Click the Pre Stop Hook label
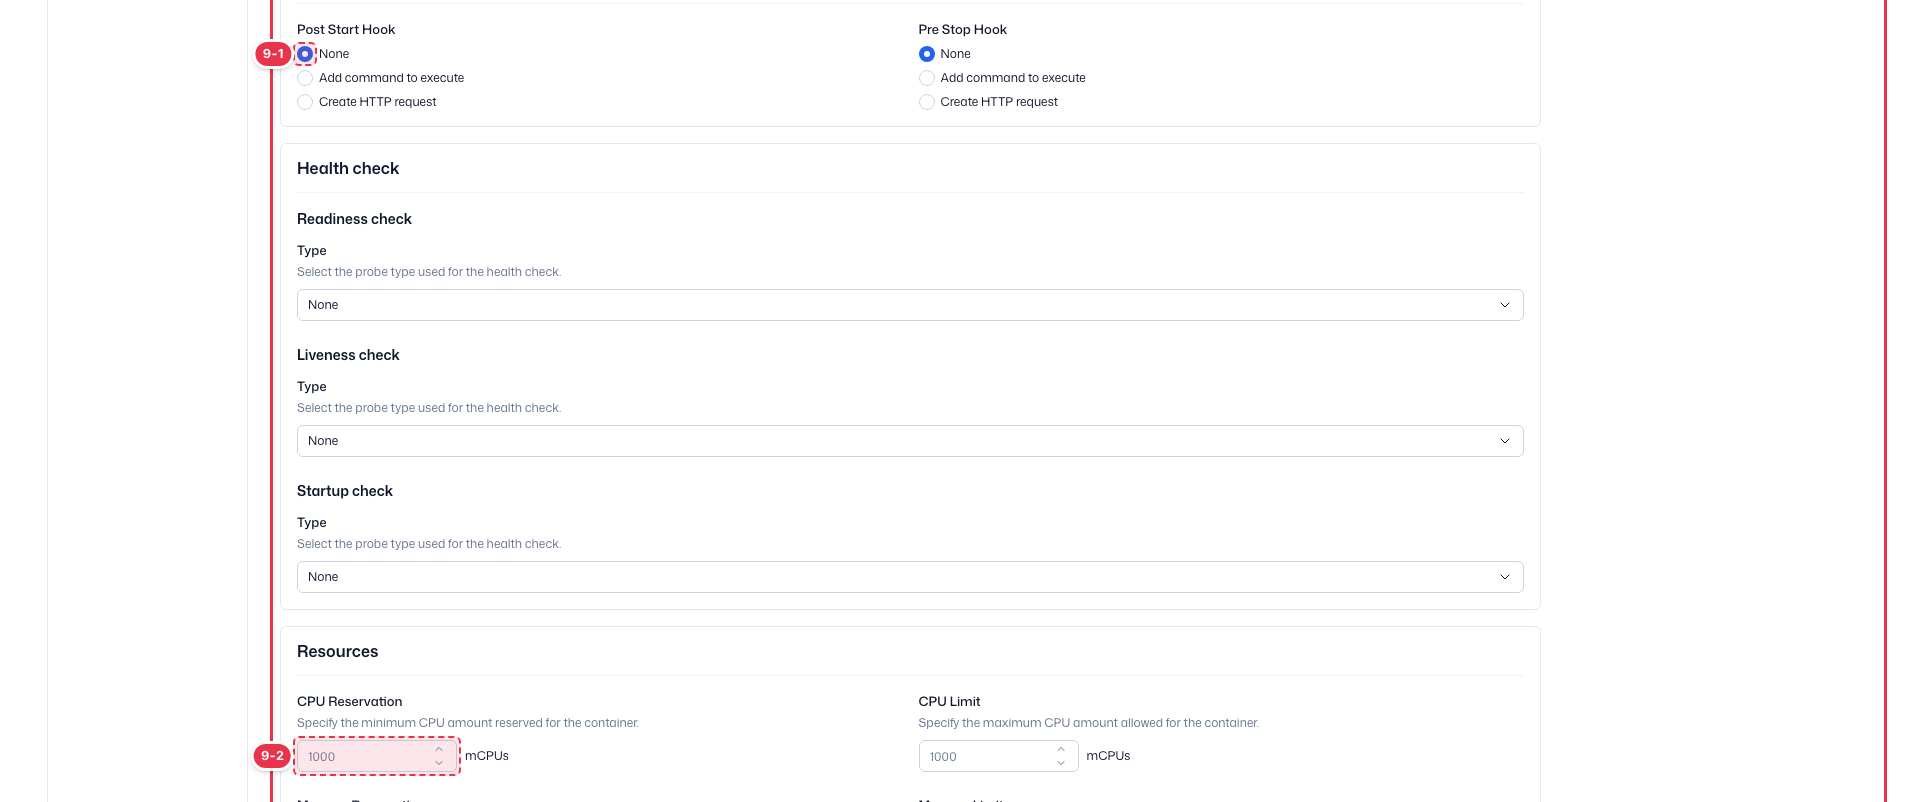 (962, 29)
